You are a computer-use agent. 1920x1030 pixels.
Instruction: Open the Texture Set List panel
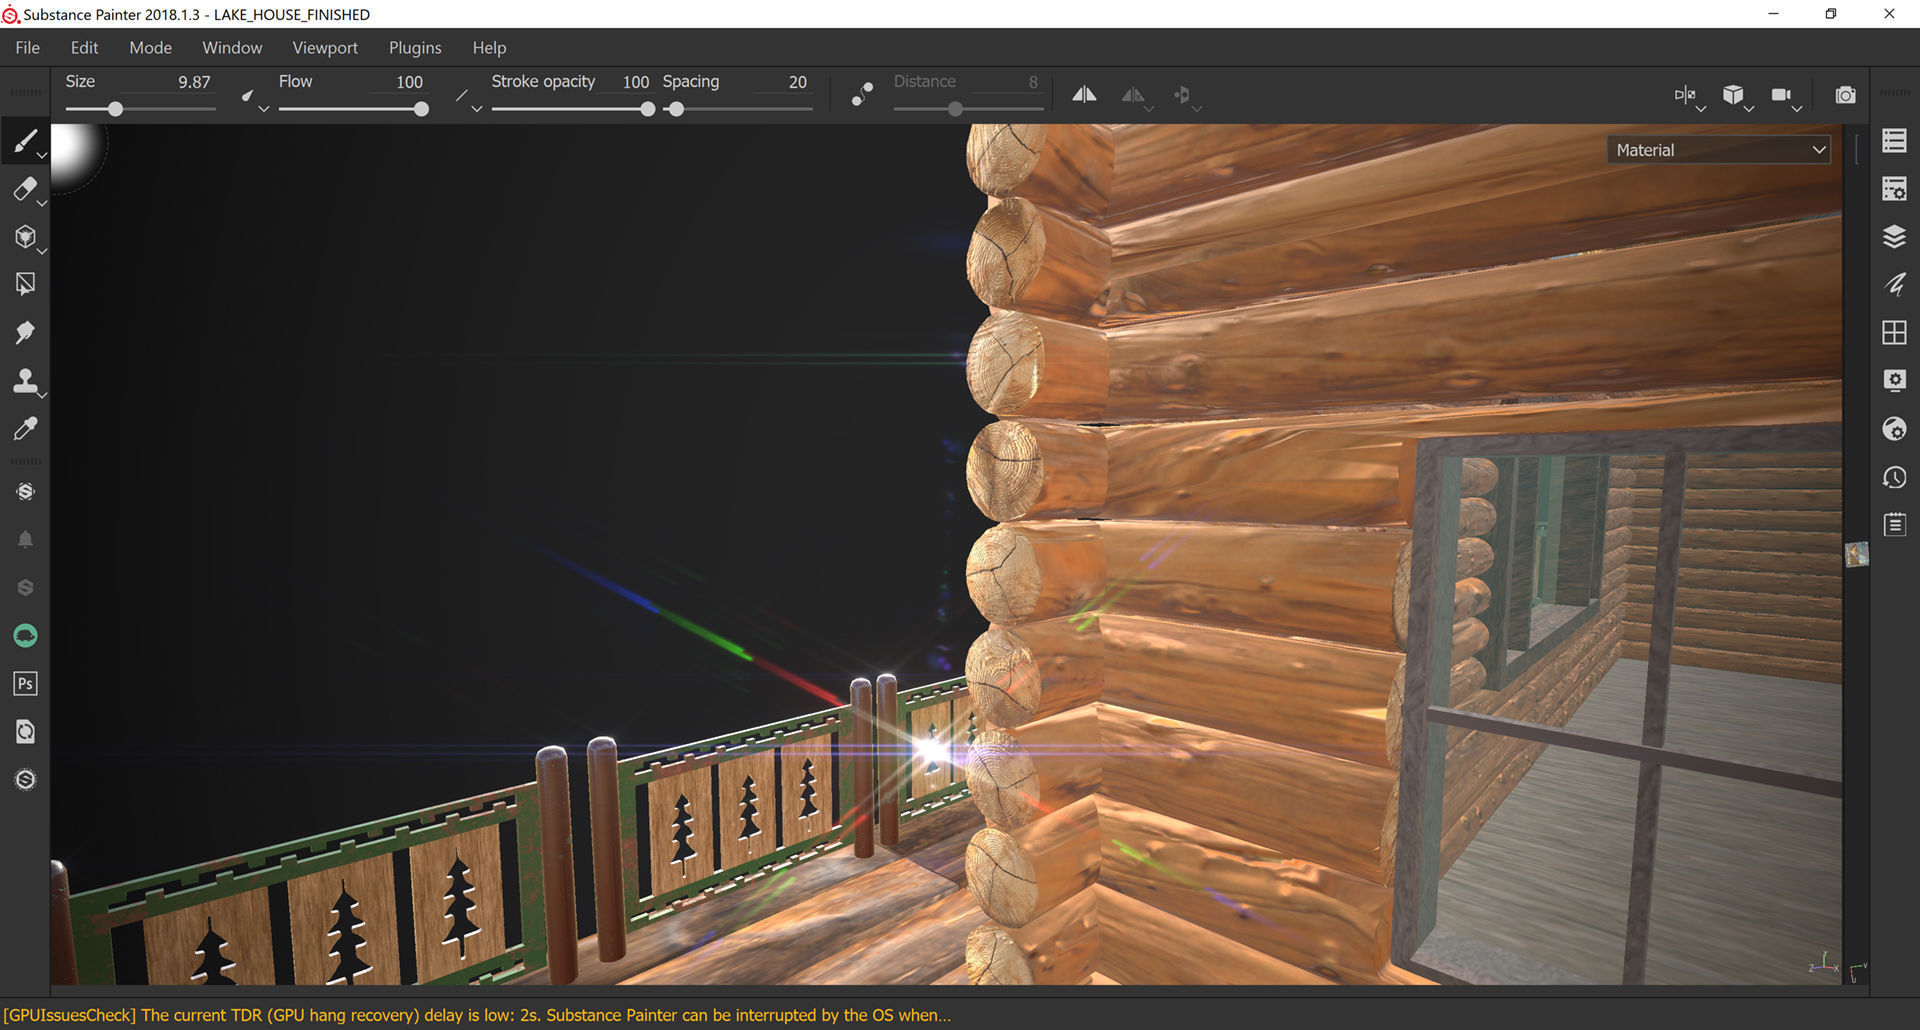tap(1894, 140)
